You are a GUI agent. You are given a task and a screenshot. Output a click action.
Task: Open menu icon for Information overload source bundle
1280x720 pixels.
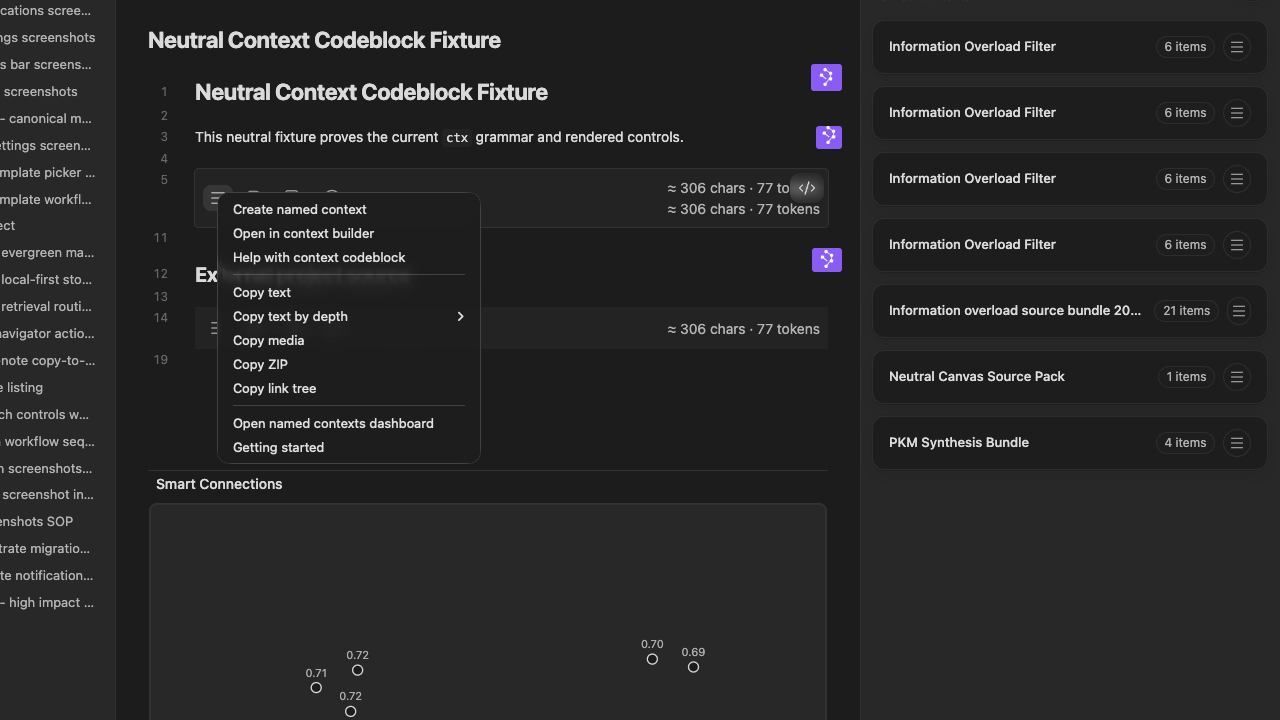click(1238, 311)
